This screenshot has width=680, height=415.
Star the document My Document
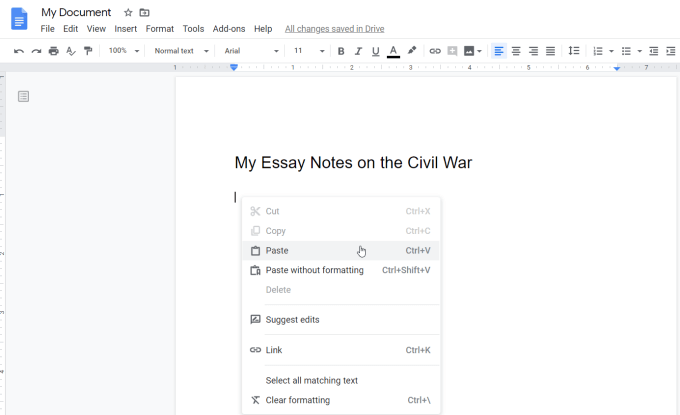(128, 12)
